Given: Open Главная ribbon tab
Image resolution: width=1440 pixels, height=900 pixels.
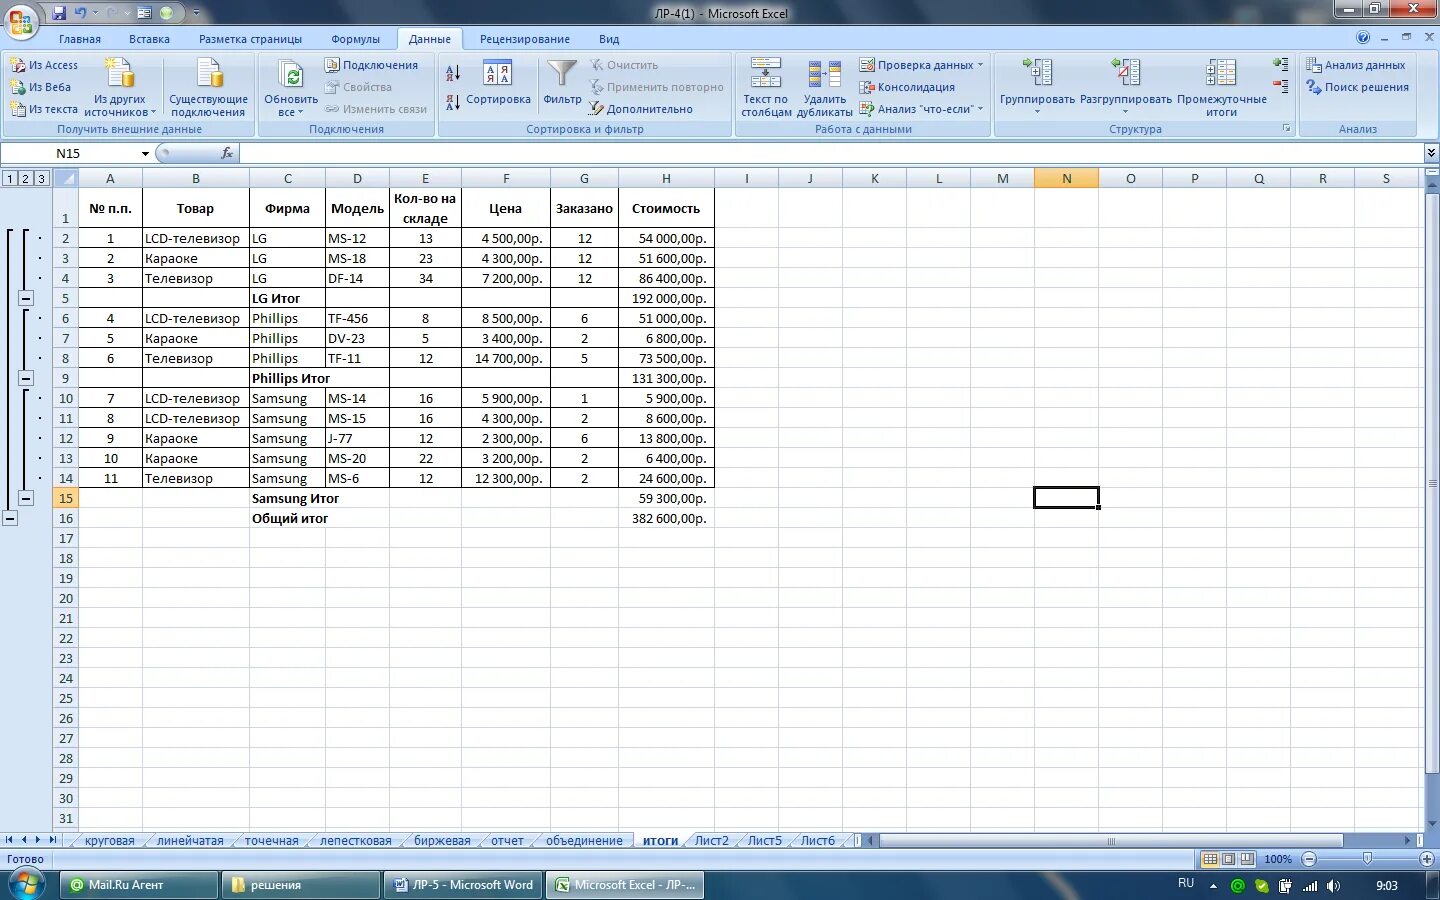Looking at the screenshot, I should point(80,39).
